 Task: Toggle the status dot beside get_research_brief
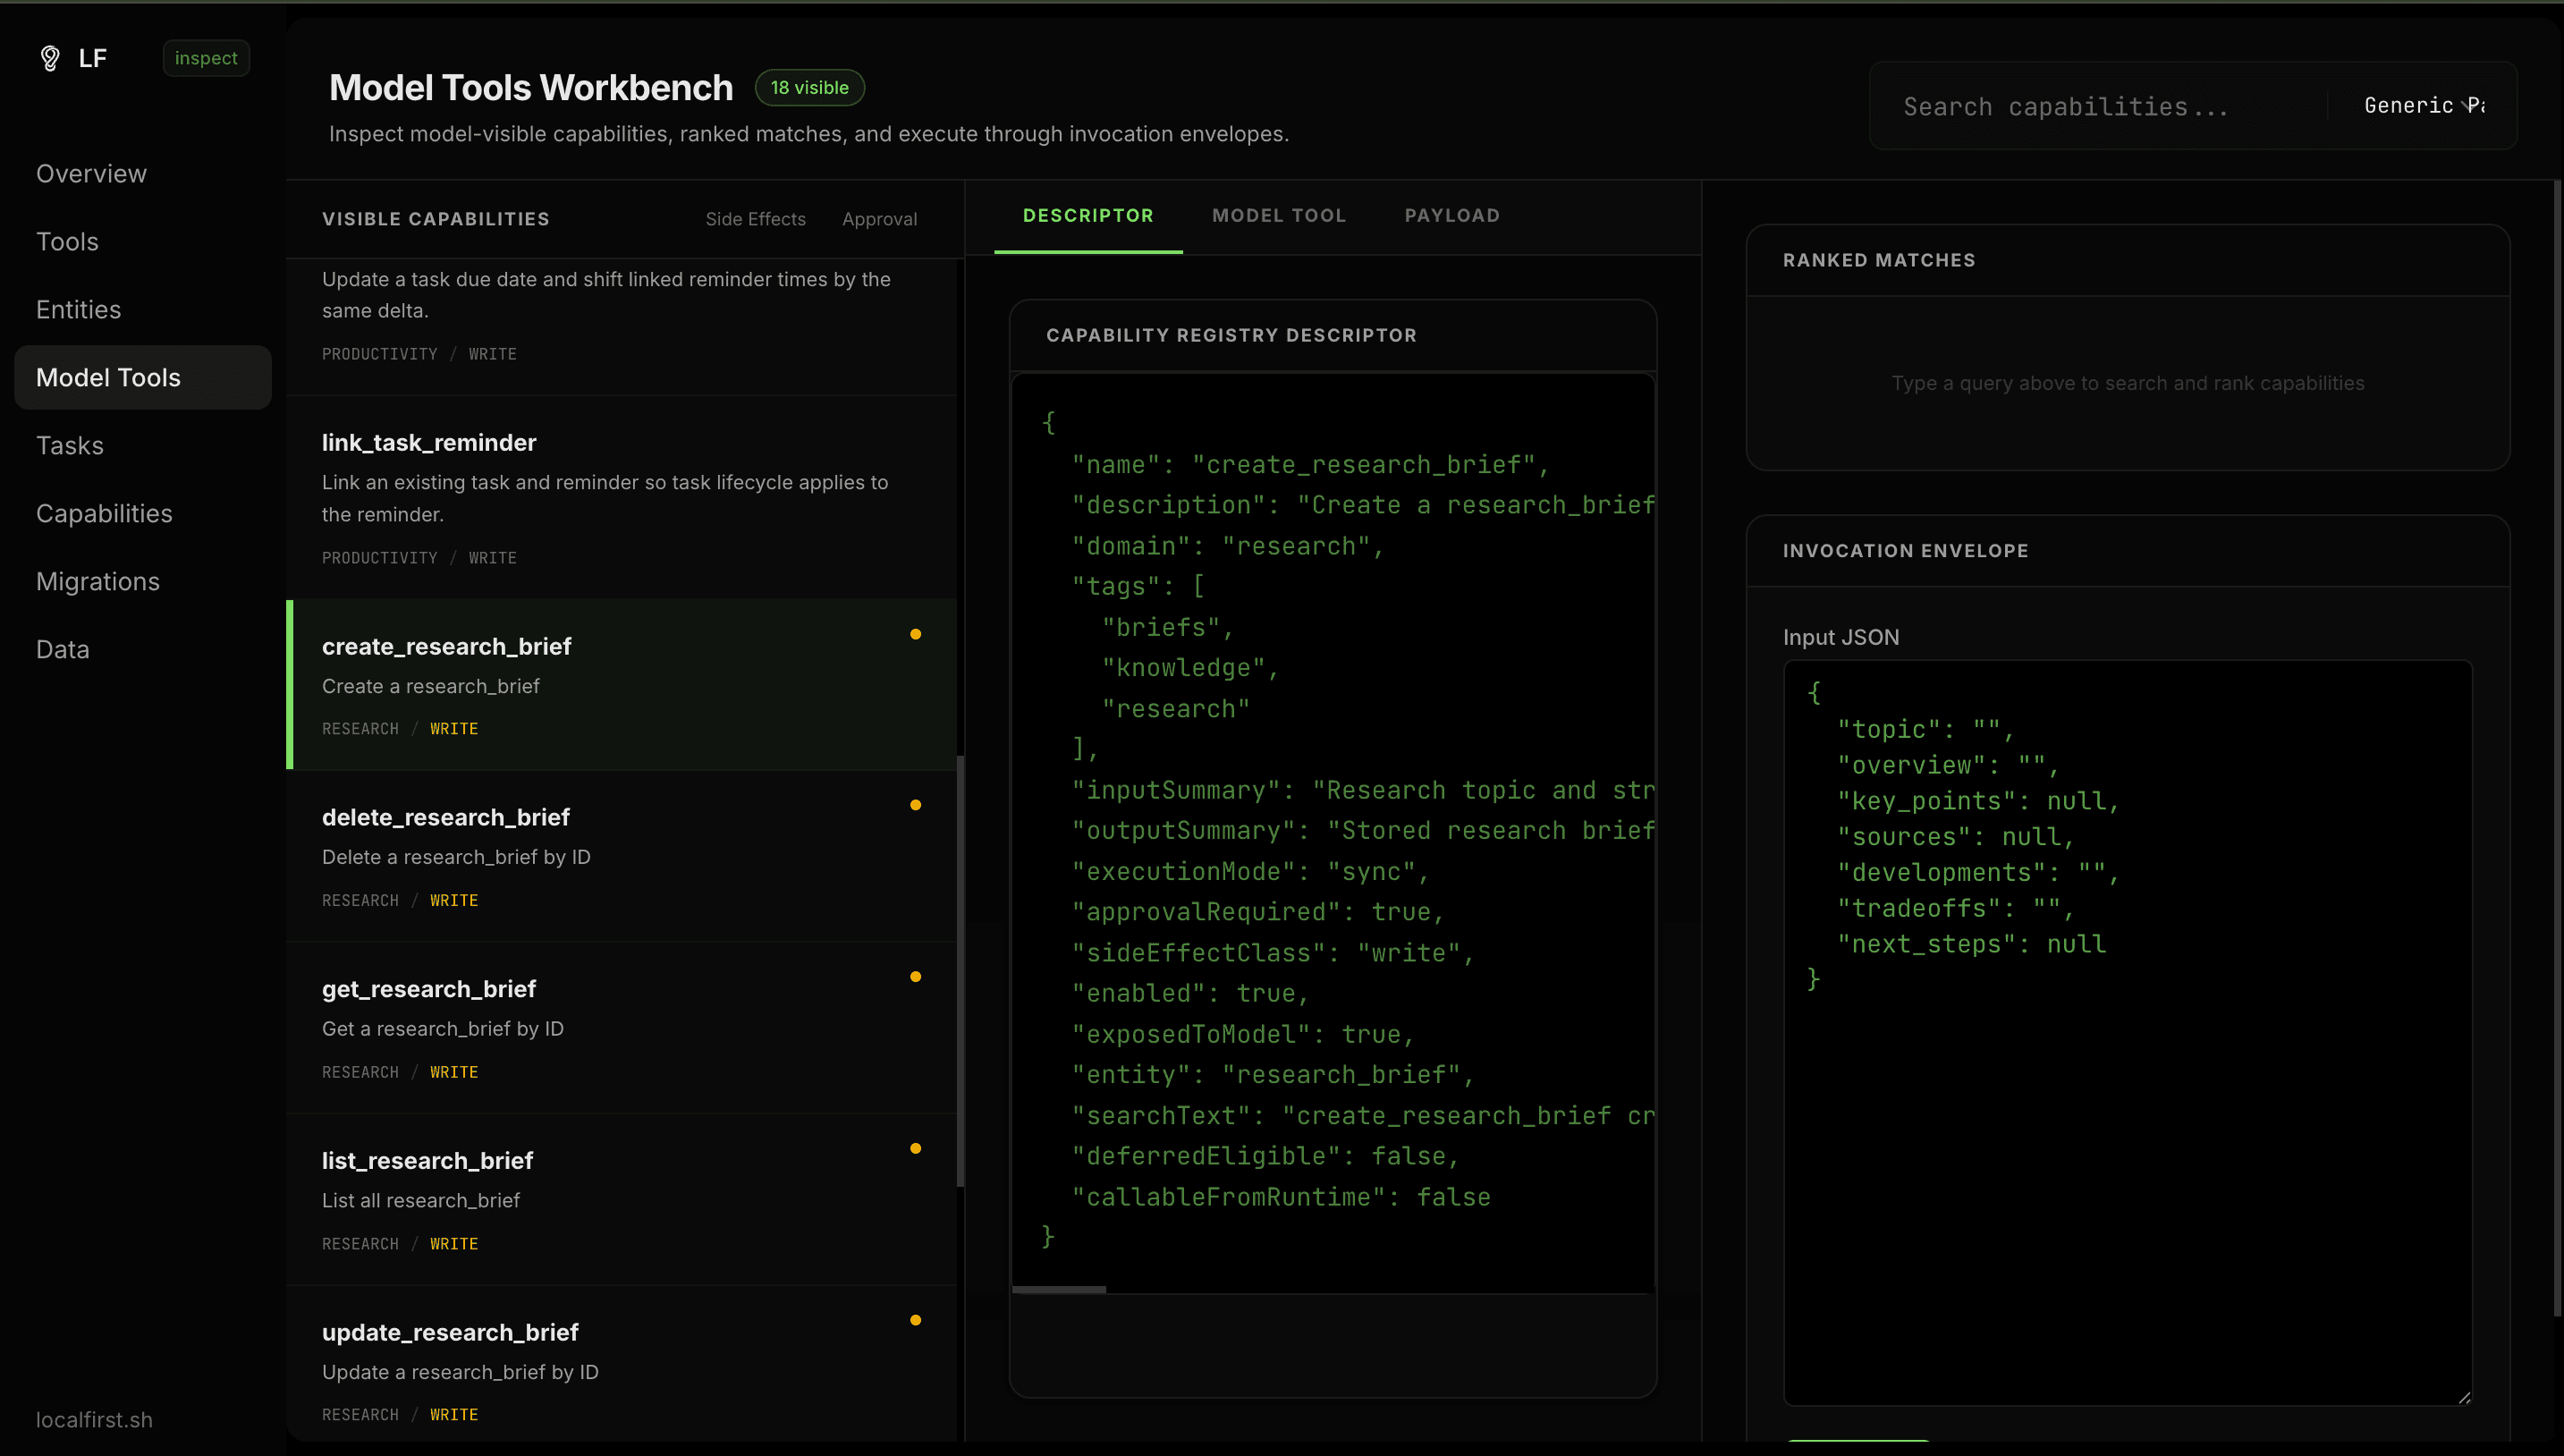(x=916, y=976)
